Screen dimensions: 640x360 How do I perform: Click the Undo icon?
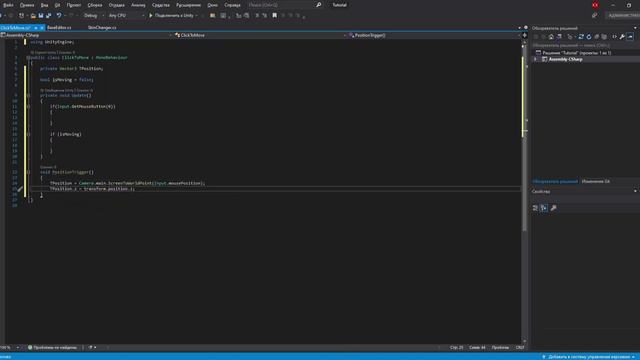(x=59, y=16)
